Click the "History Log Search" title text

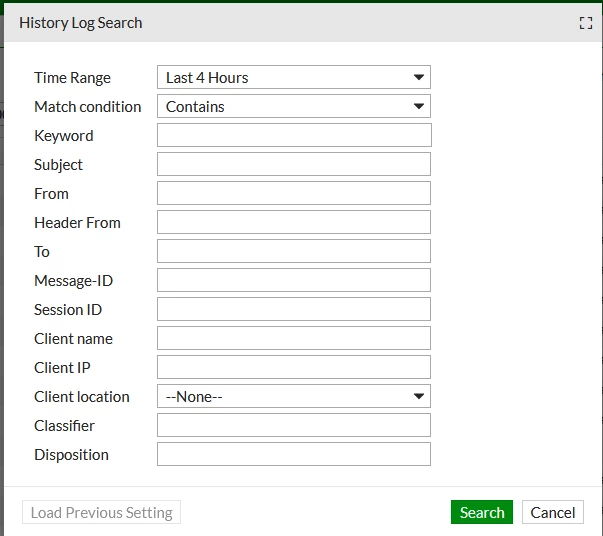click(81, 23)
